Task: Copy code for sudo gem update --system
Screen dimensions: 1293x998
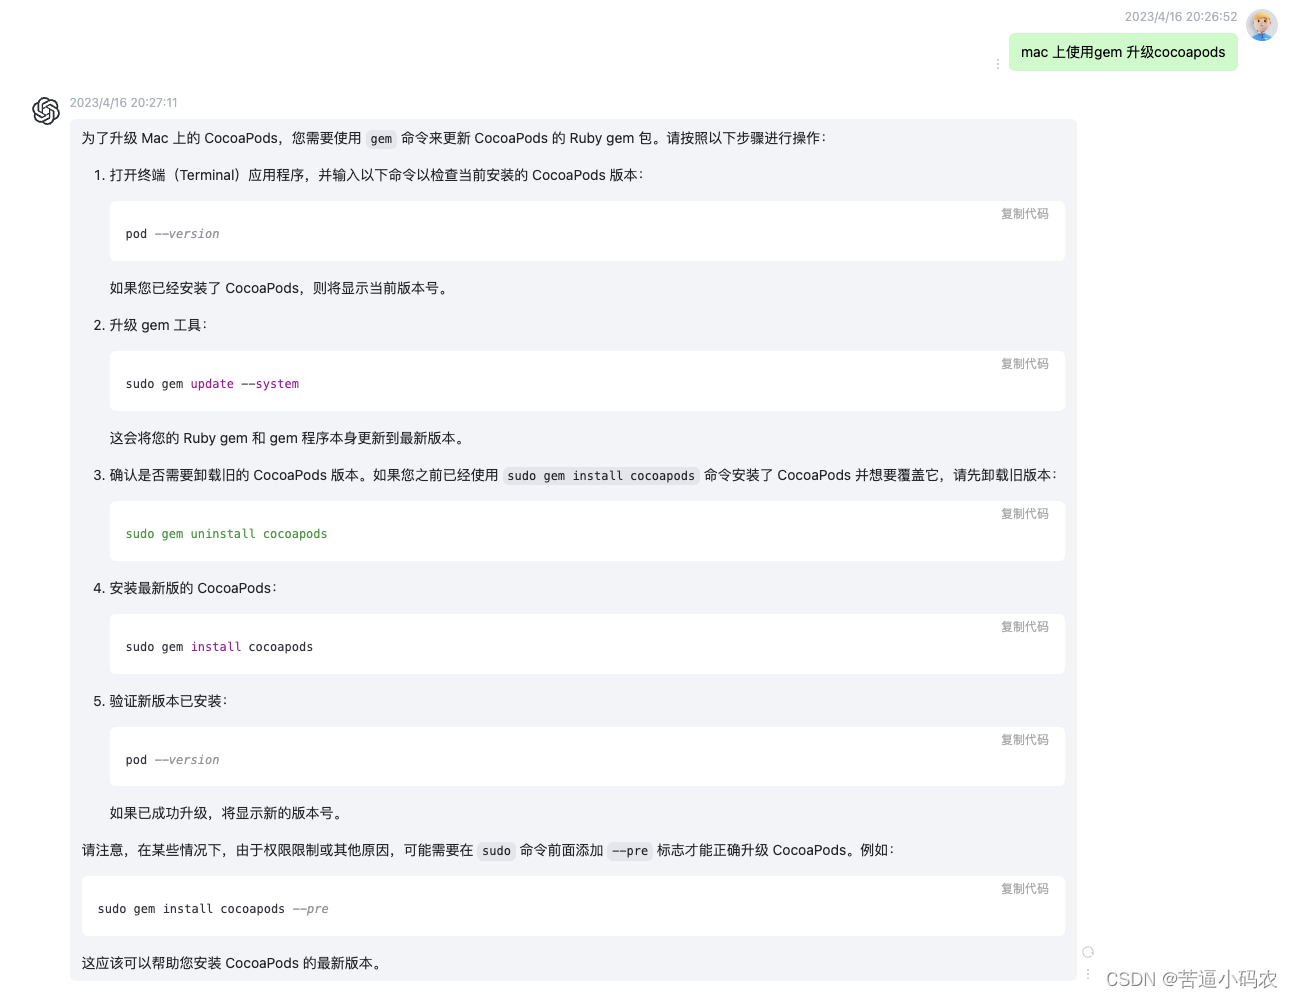Action: pyautogui.click(x=1025, y=364)
